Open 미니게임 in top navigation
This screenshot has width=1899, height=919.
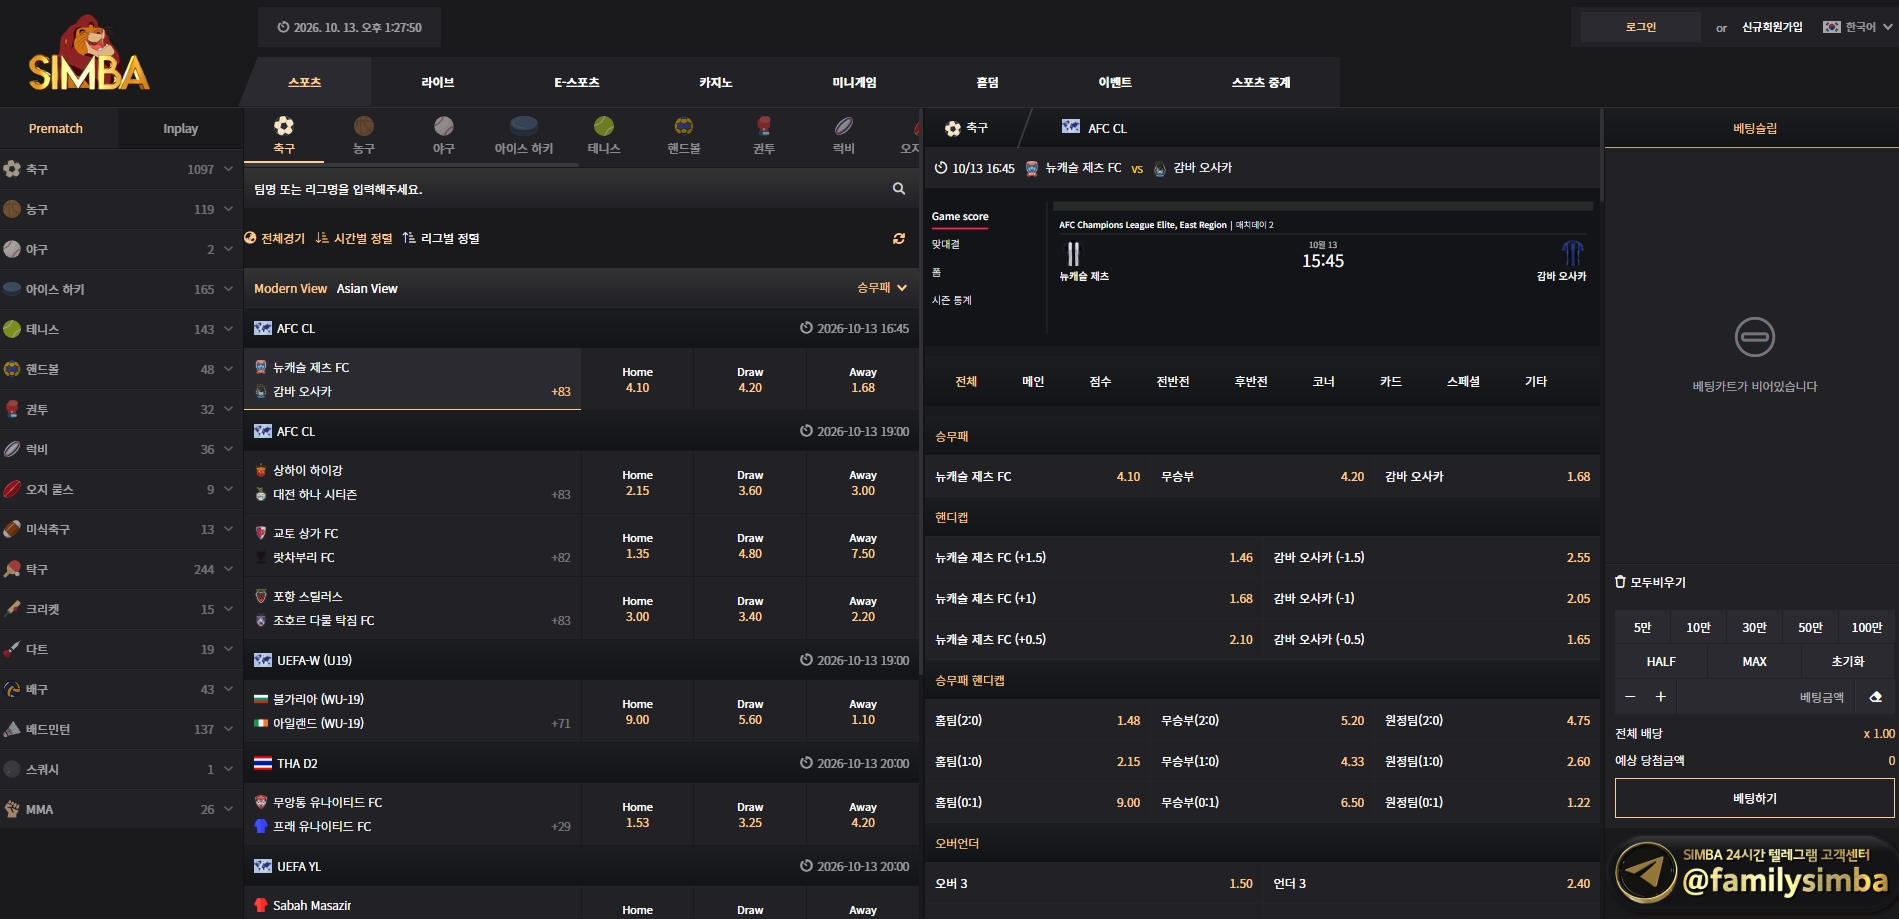coord(854,82)
